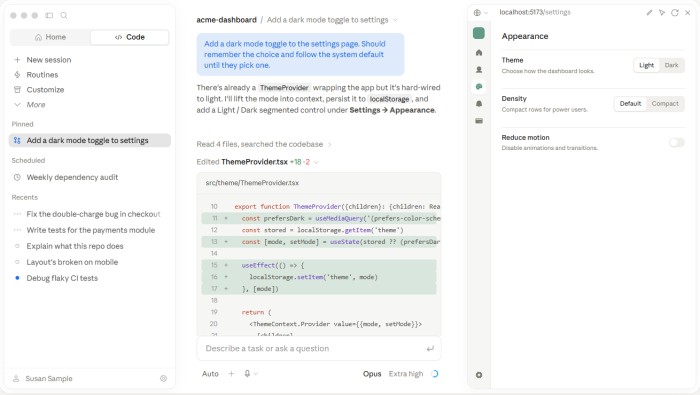The image size is (700, 395).
Task: Click the send return-arrow icon
Action: point(430,349)
